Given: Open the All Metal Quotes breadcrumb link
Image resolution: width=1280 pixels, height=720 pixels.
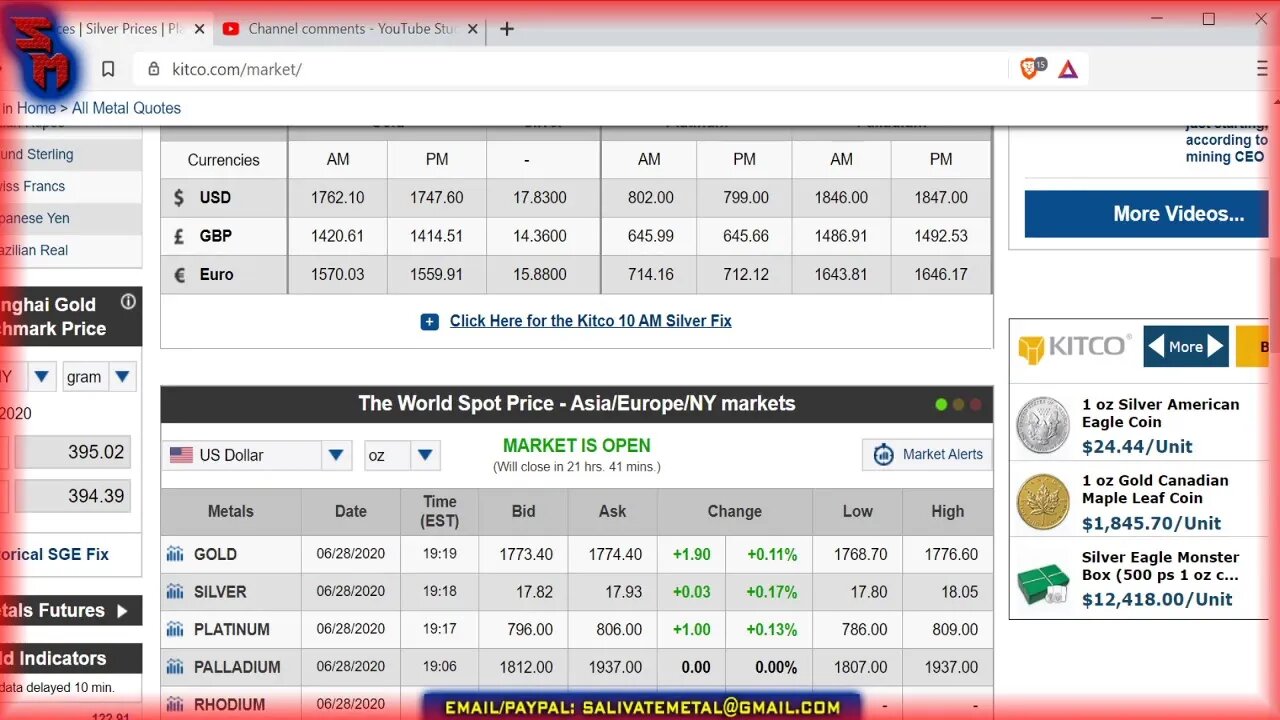Looking at the screenshot, I should click(126, 108).
